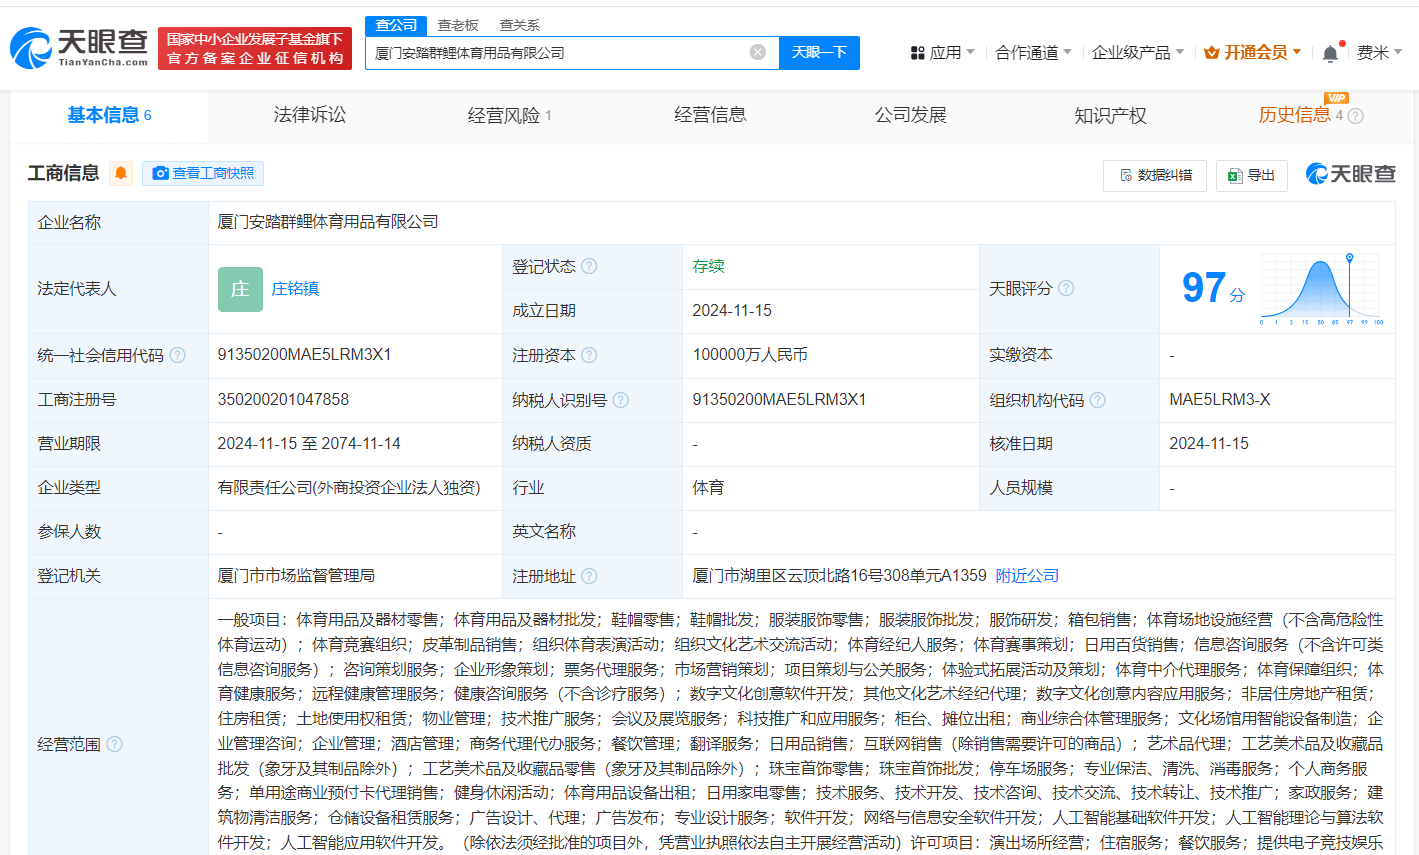
Task: Click the 天眼一下 search button
Action: tap(819, 52)
